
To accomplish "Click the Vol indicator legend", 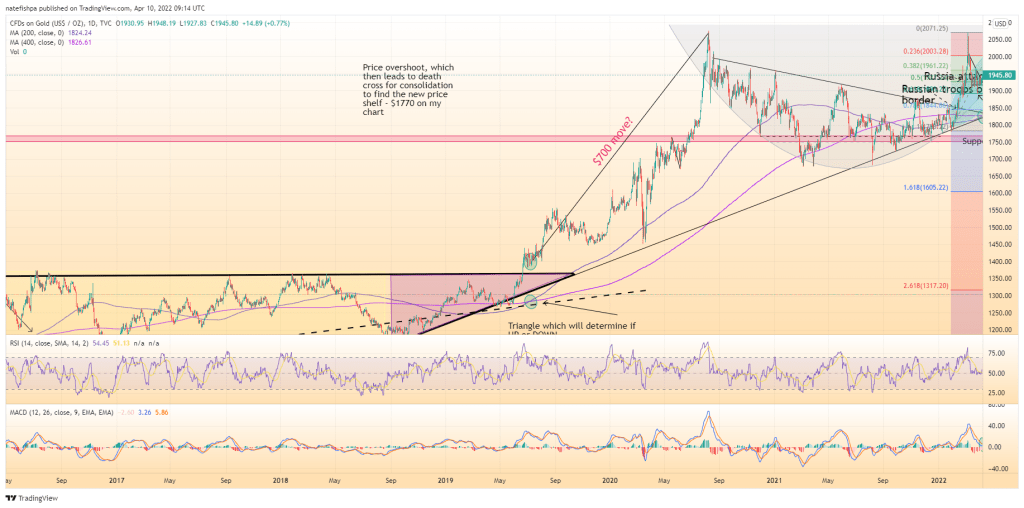I will (x=15, y=51).
